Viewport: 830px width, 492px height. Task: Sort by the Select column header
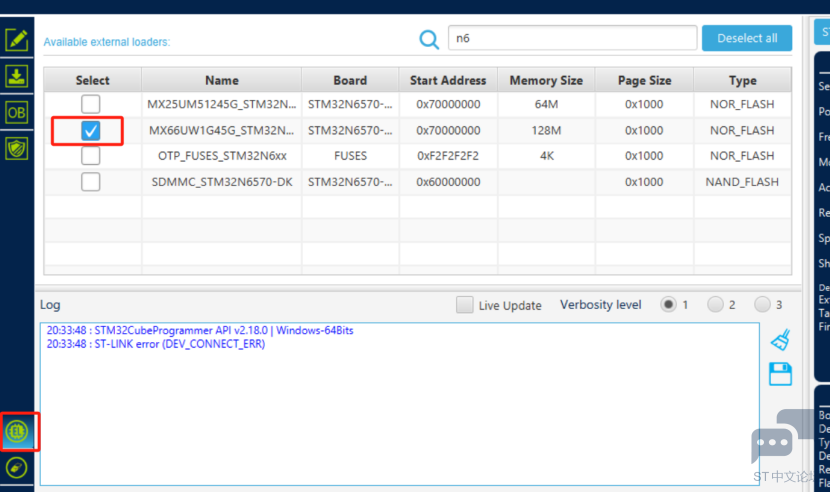pyautogui.click(x=93, y=80)
